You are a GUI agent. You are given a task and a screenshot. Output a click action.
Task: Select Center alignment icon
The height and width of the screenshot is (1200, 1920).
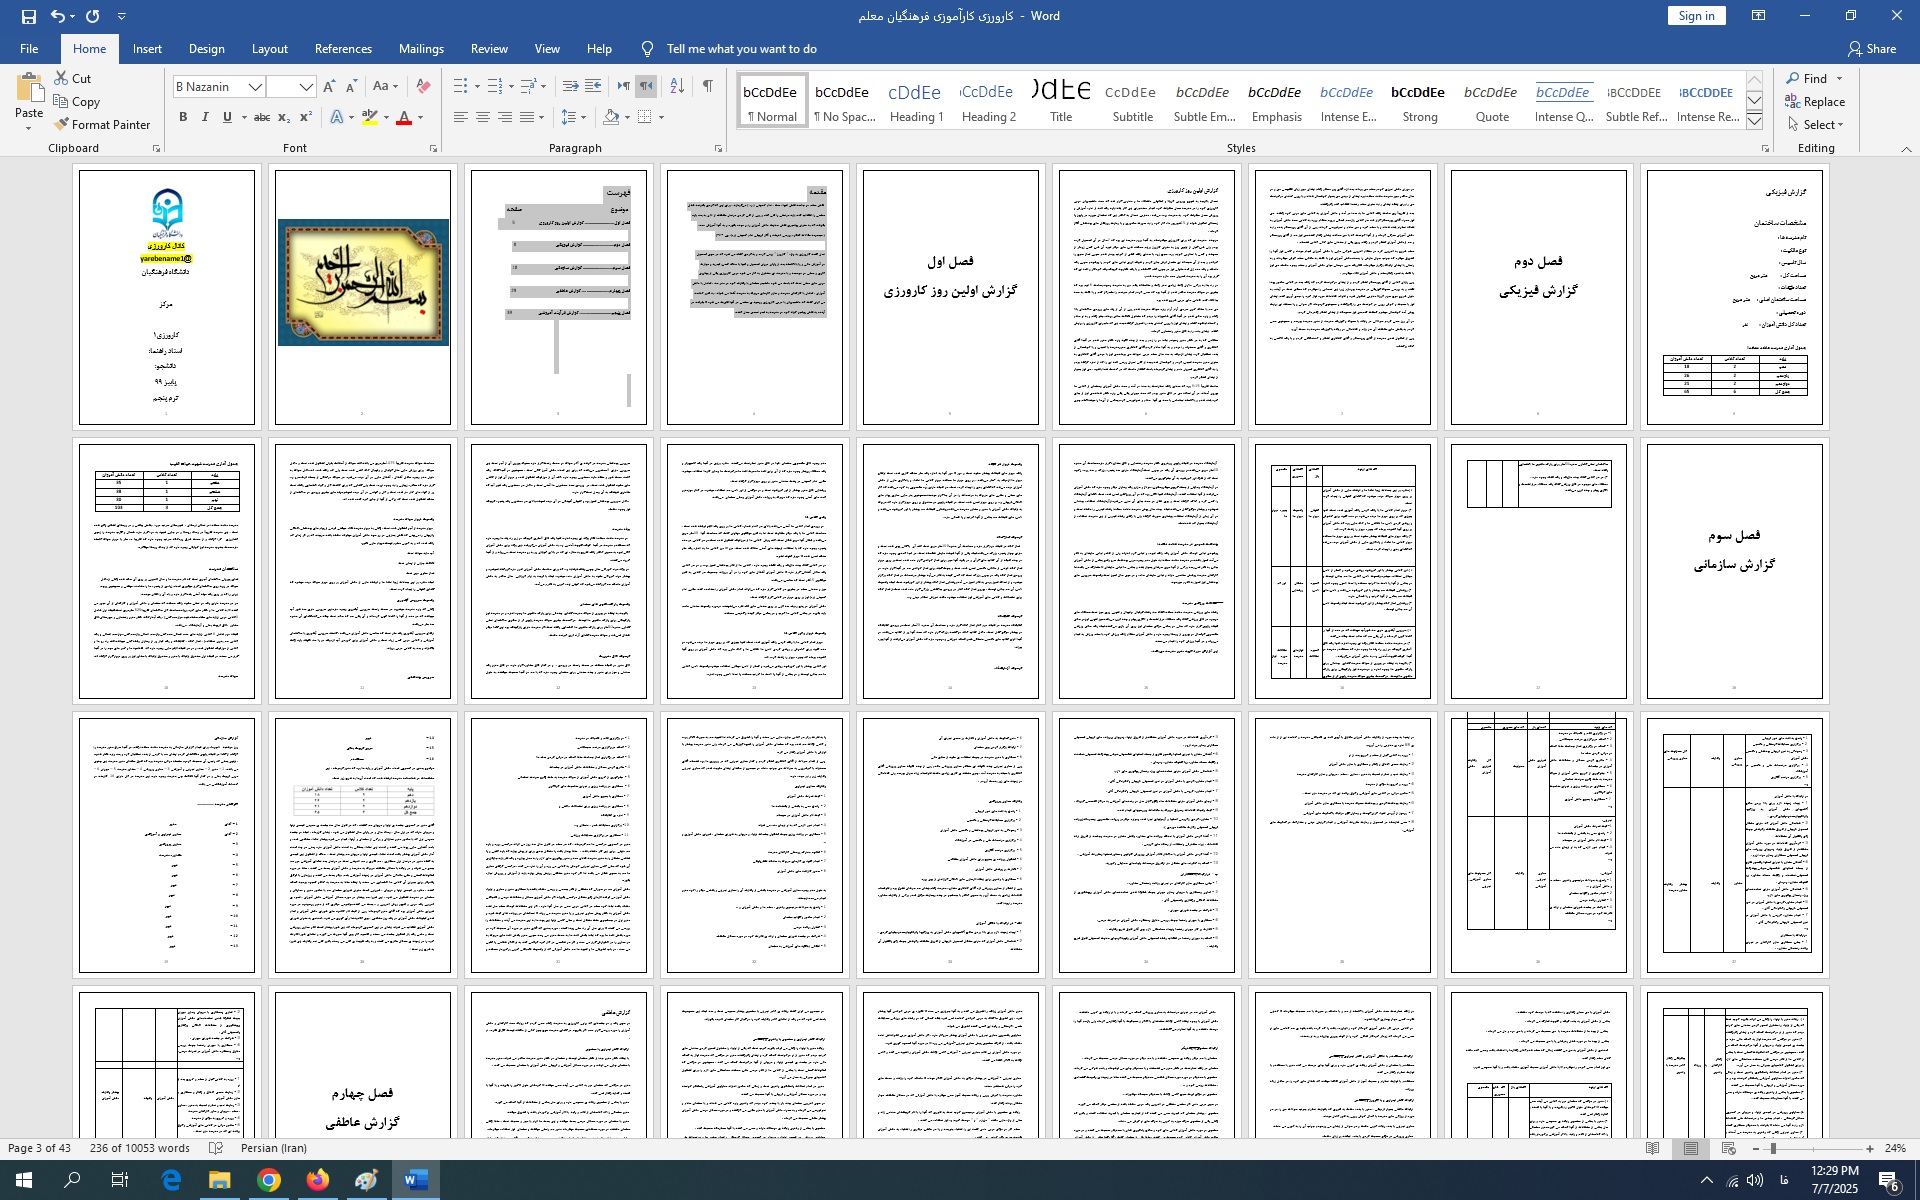click(x=483, y=118)
